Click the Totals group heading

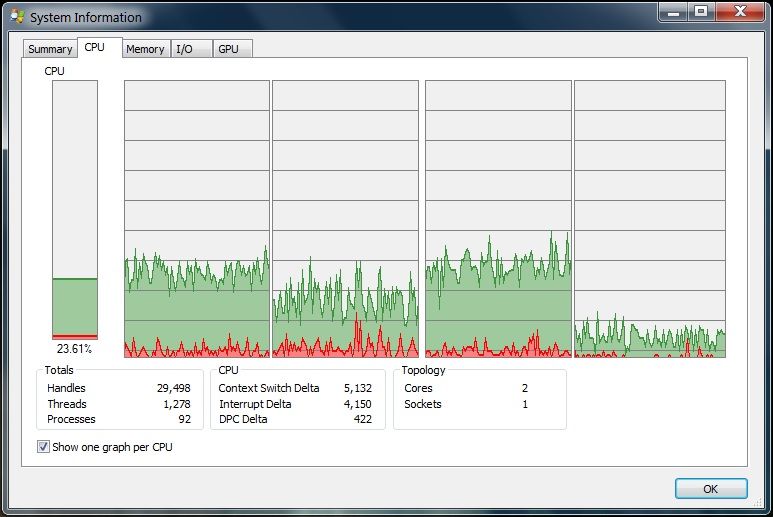tap(59, 370)
